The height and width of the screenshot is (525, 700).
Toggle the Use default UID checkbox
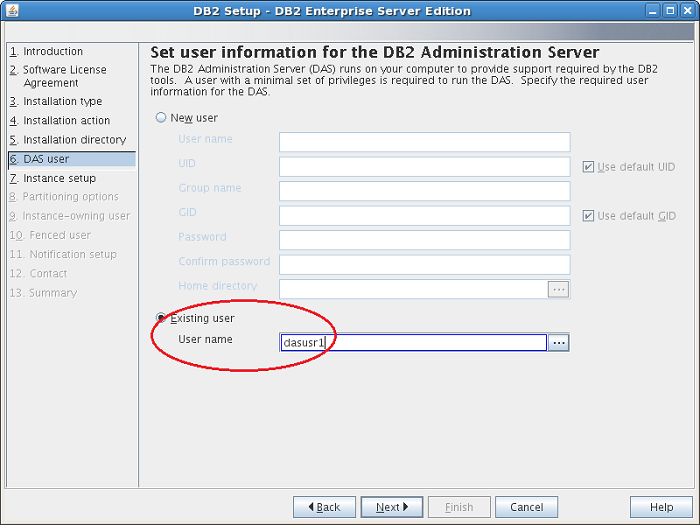point(588,167)
